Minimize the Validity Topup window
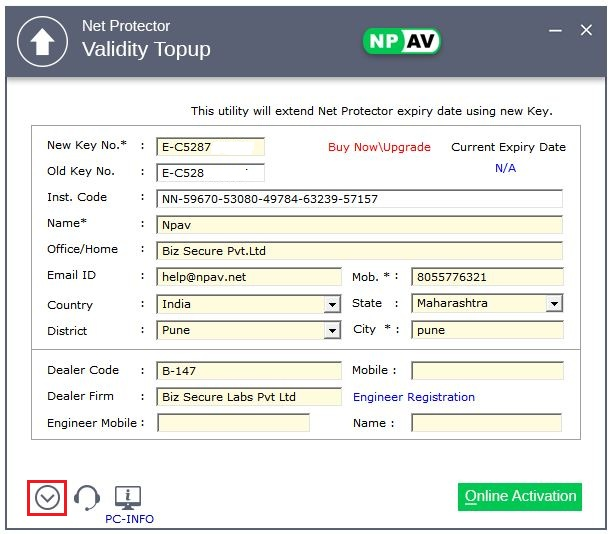 (555, 31)
